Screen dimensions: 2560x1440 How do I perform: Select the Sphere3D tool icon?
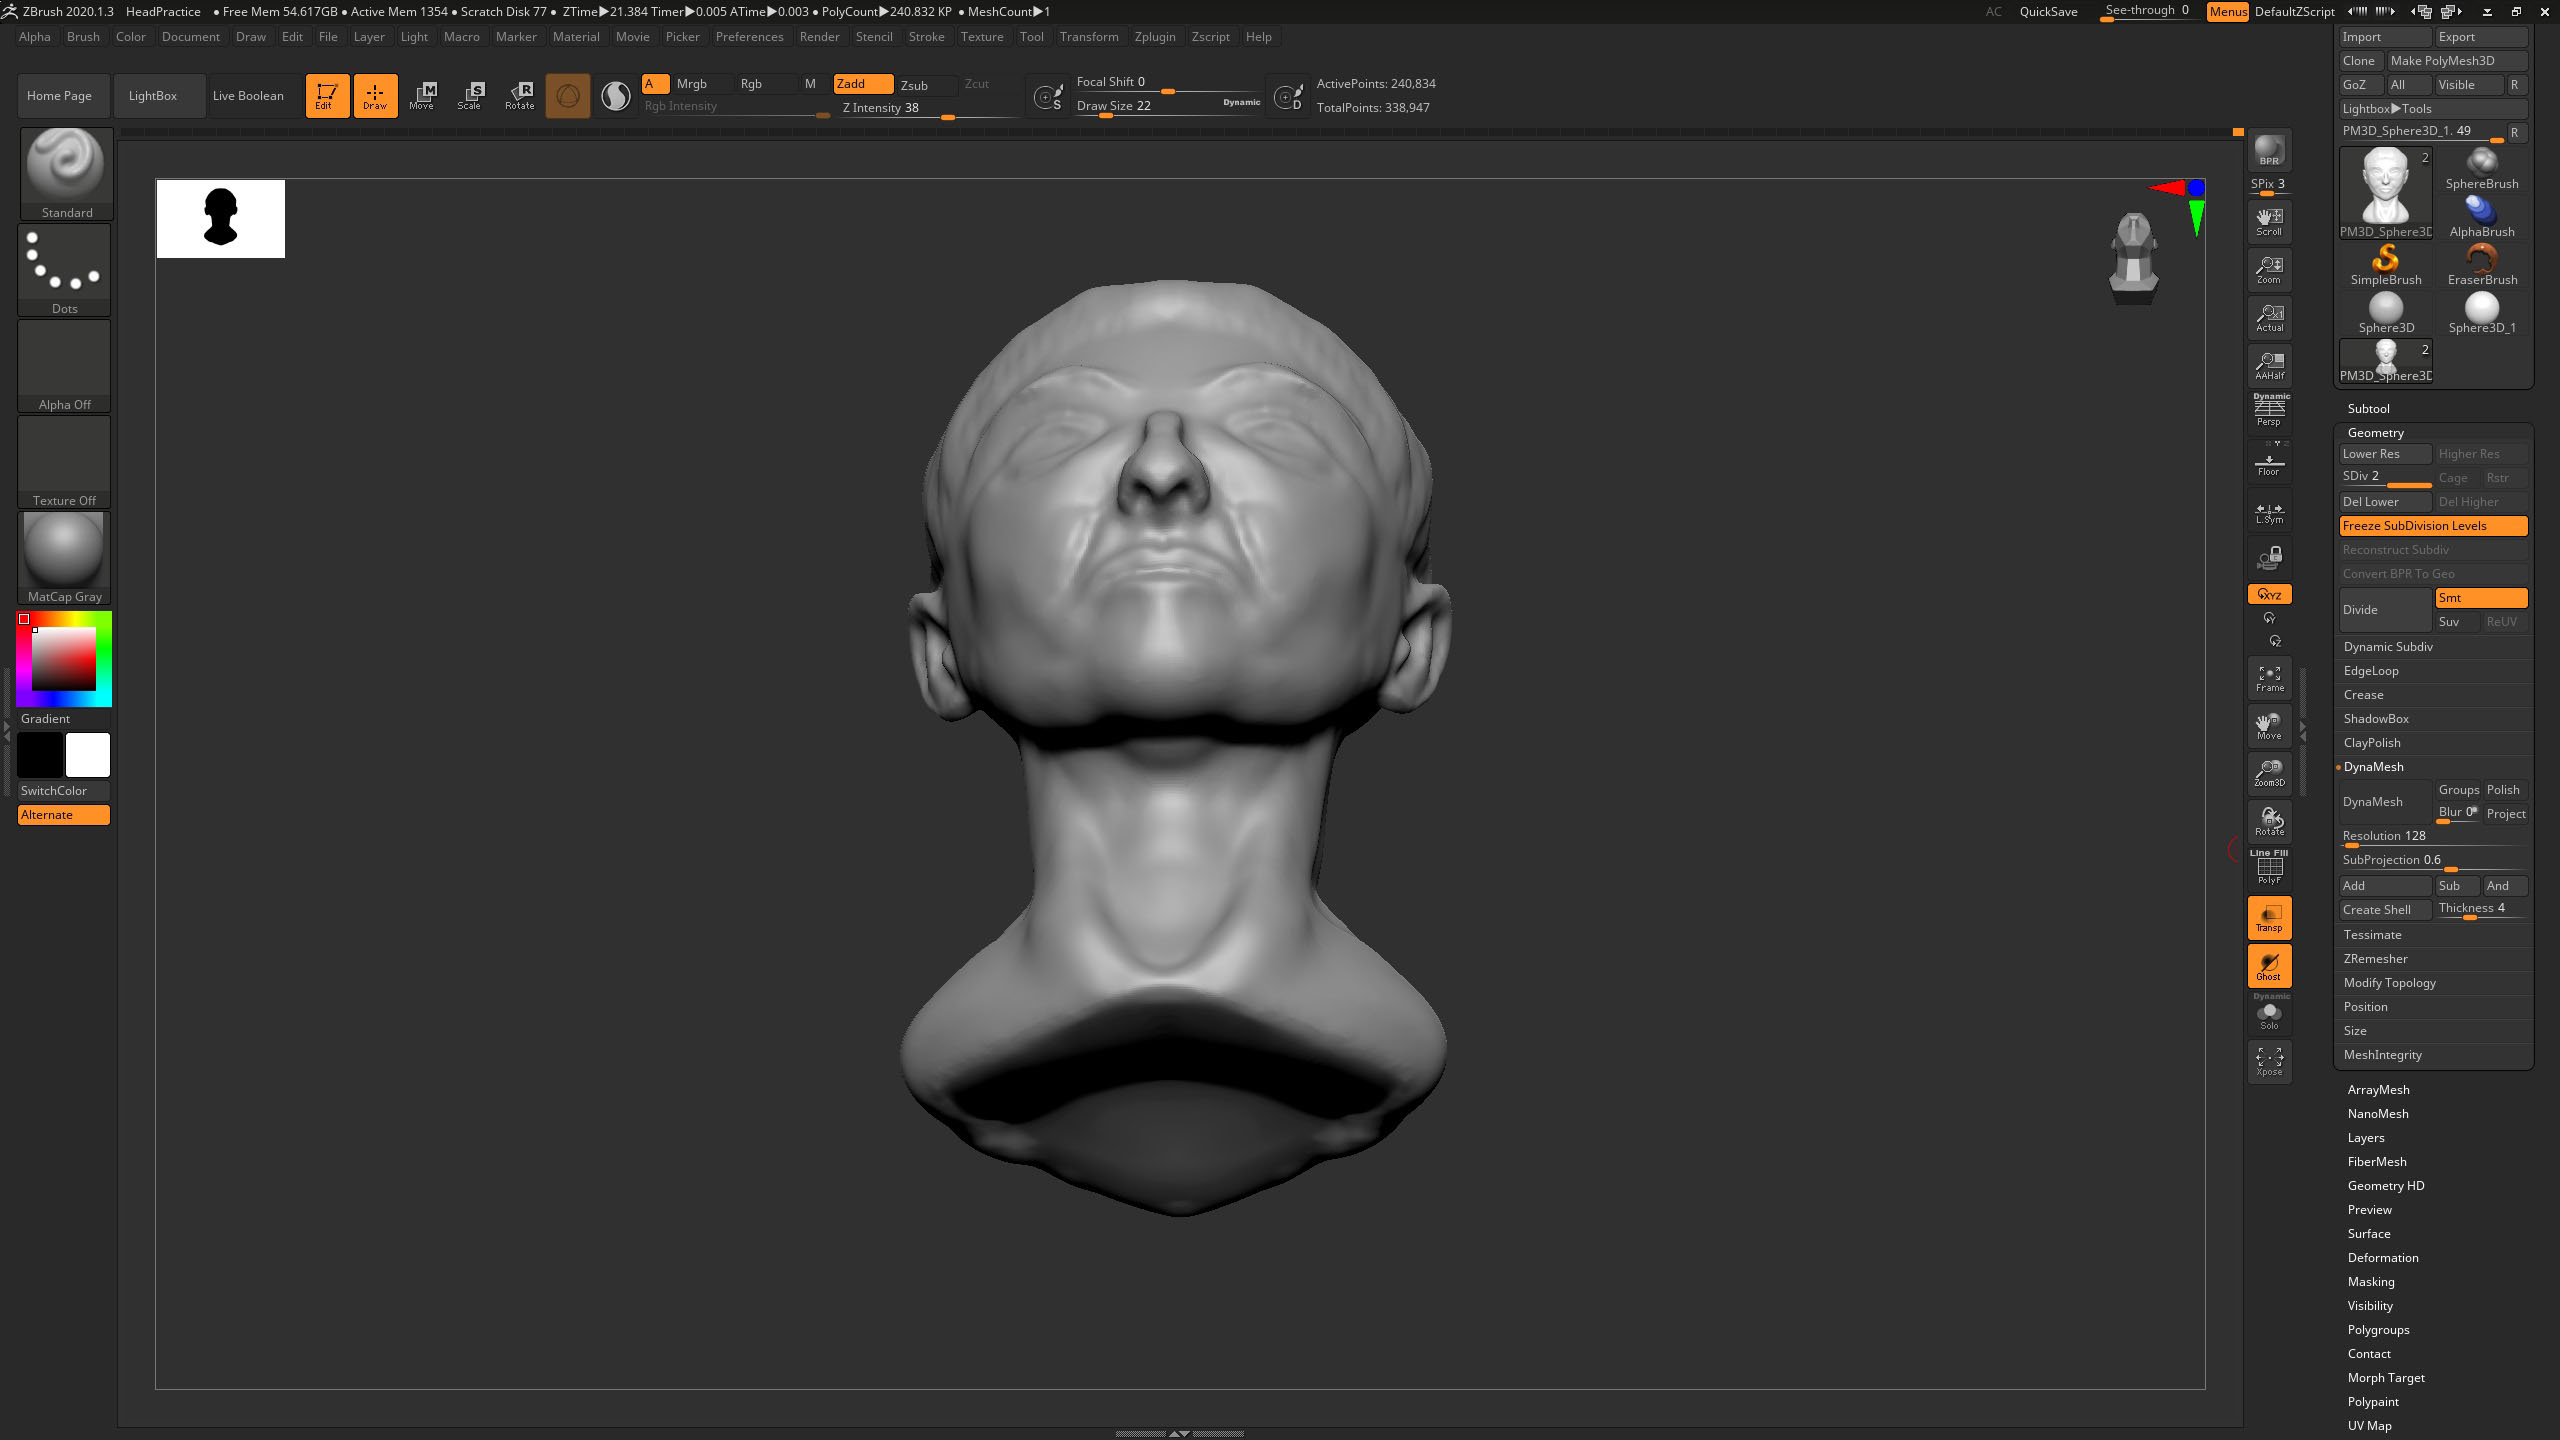(x=2386, y=308)
